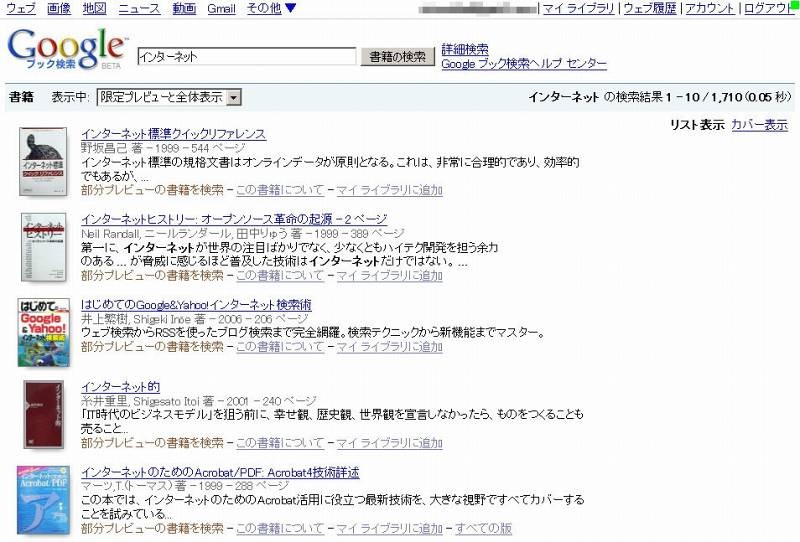Viewport: 800px width, 542px height.
Task: Go to マイ ライブラリ in top bar
Action: click(579, 8)
